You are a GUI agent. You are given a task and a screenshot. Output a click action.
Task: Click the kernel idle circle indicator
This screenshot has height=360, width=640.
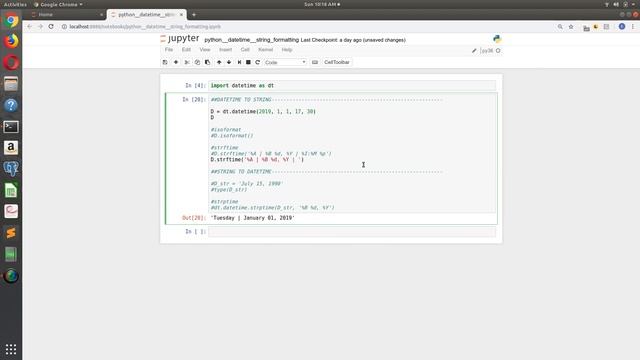[x=498, y=51]
